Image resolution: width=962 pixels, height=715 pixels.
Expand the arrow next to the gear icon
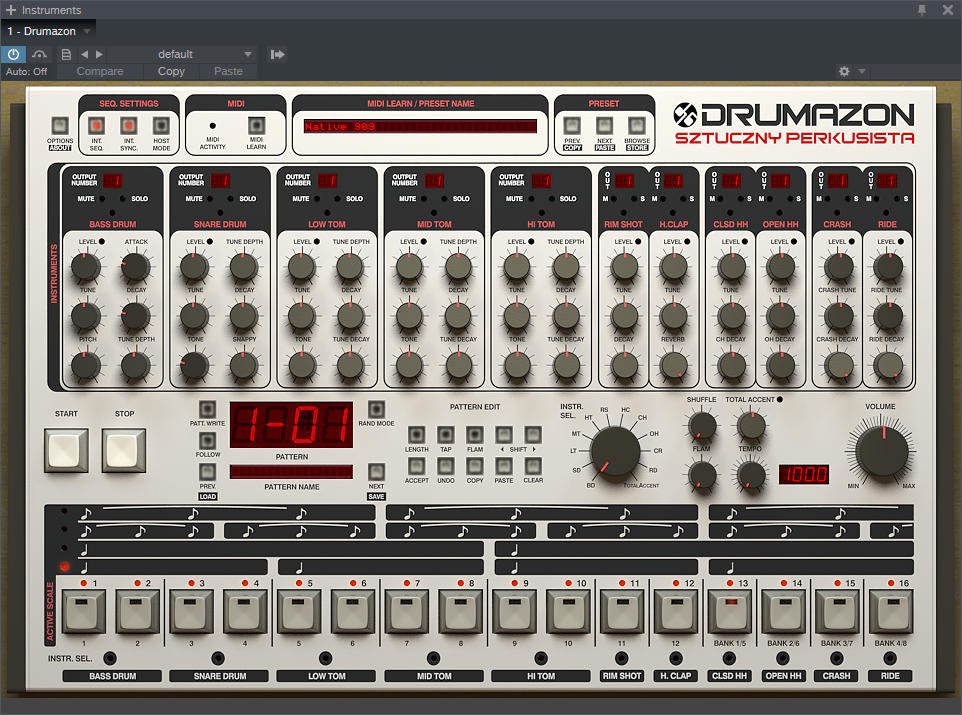pyautogui.click(x=861, y=71)
